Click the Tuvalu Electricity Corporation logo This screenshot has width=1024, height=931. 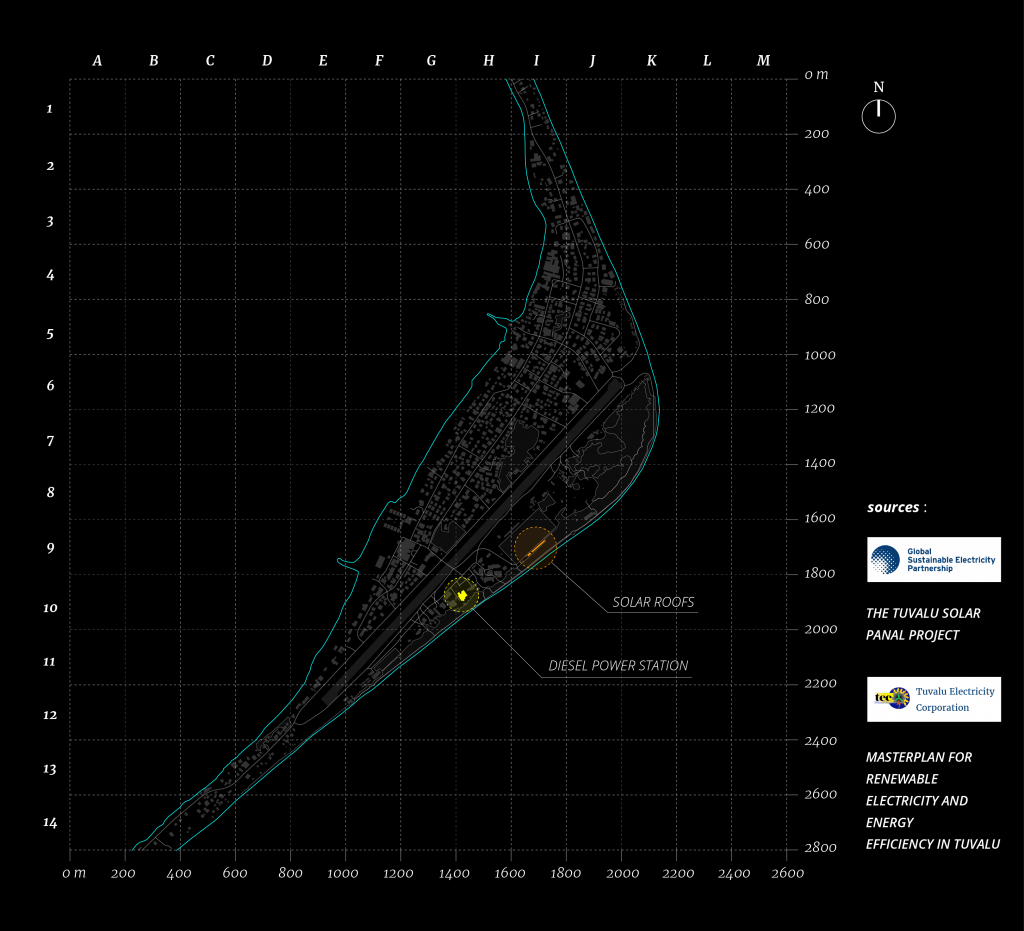tap(933, 699)
